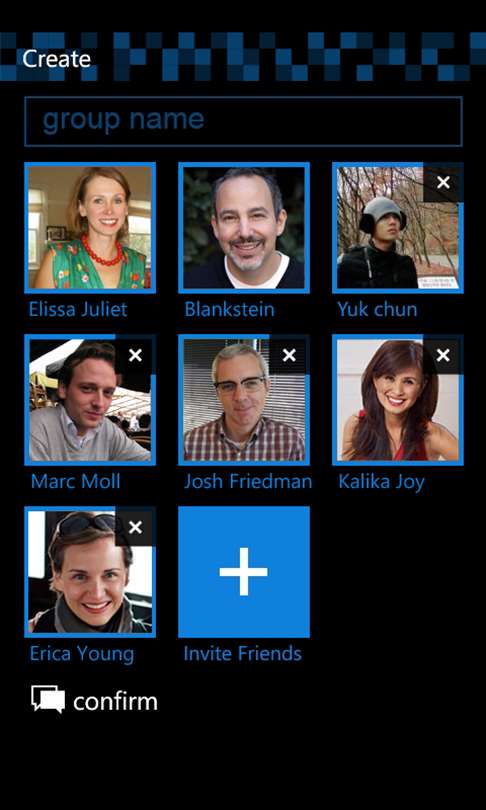Click the Invite Friends label
This screenshot has width=486, height=810.
(x=242, y=653)
